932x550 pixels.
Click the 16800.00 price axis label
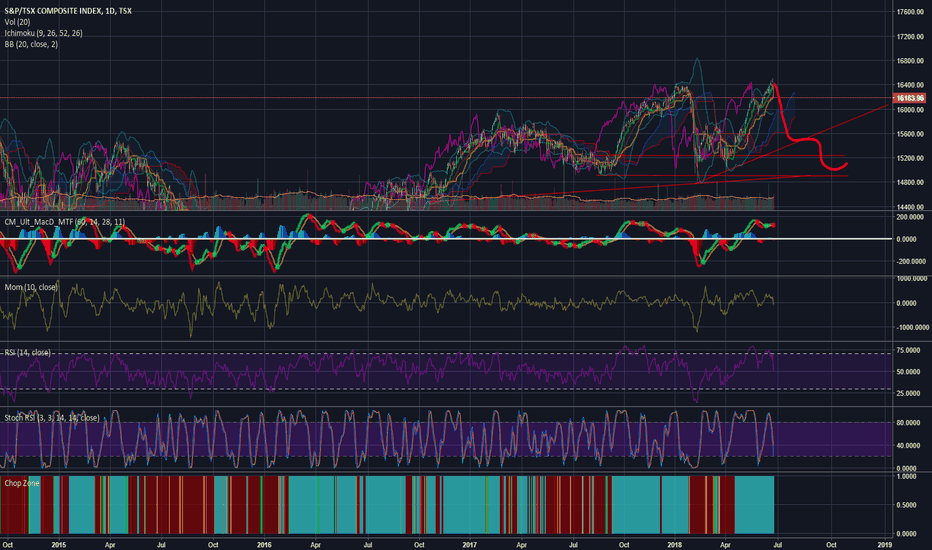point(911,61)
